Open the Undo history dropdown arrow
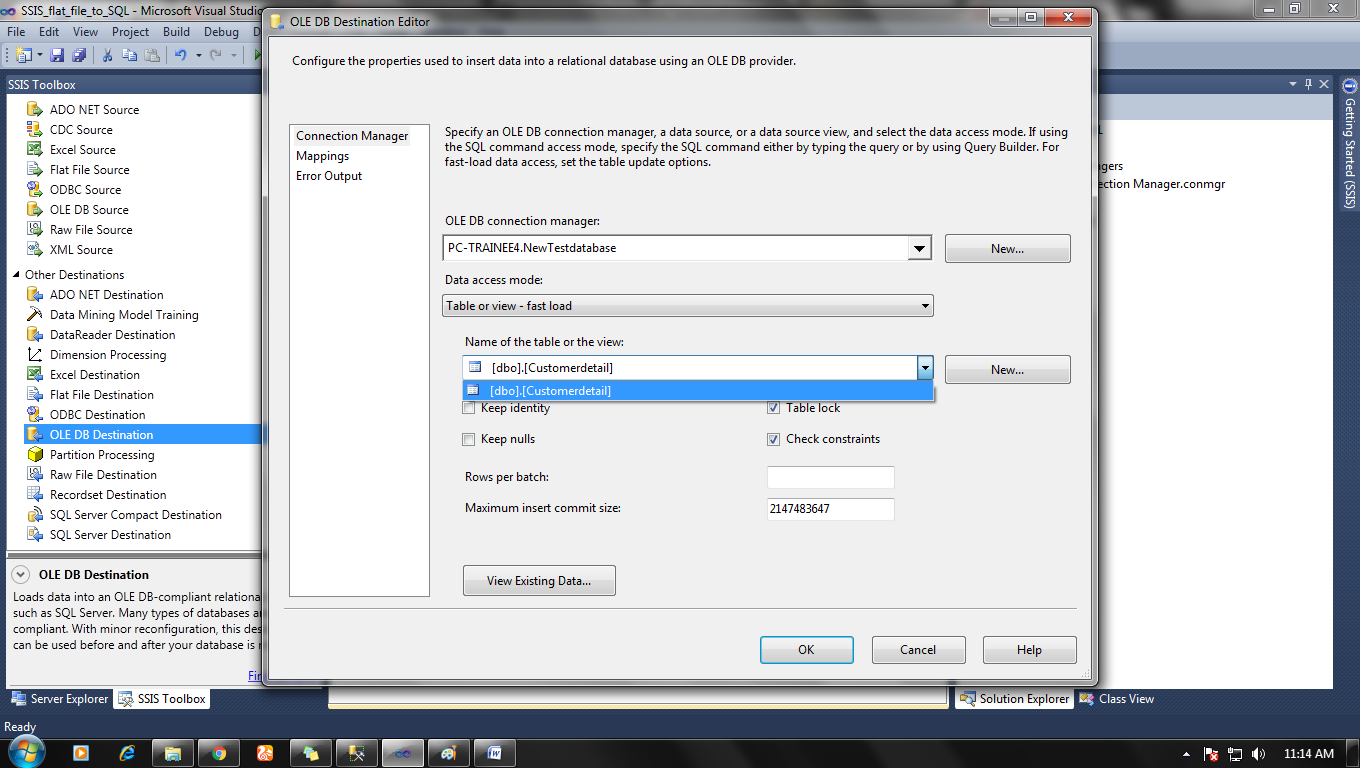The width and height of the screenshot is (1360, 768). 198,55
